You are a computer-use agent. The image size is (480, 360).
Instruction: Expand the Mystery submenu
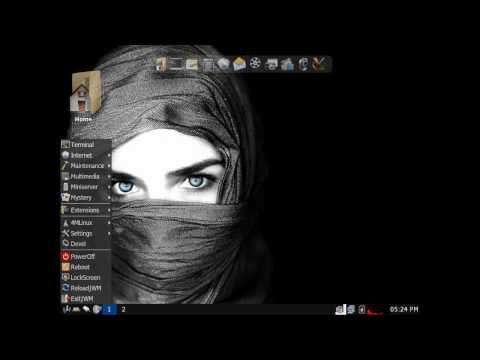point(86,198)
